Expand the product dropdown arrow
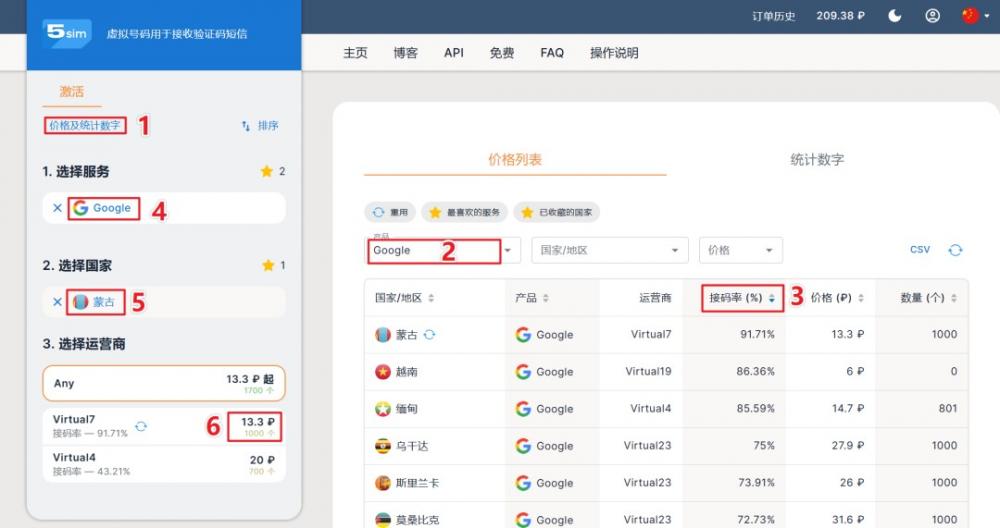 point(508,251)
